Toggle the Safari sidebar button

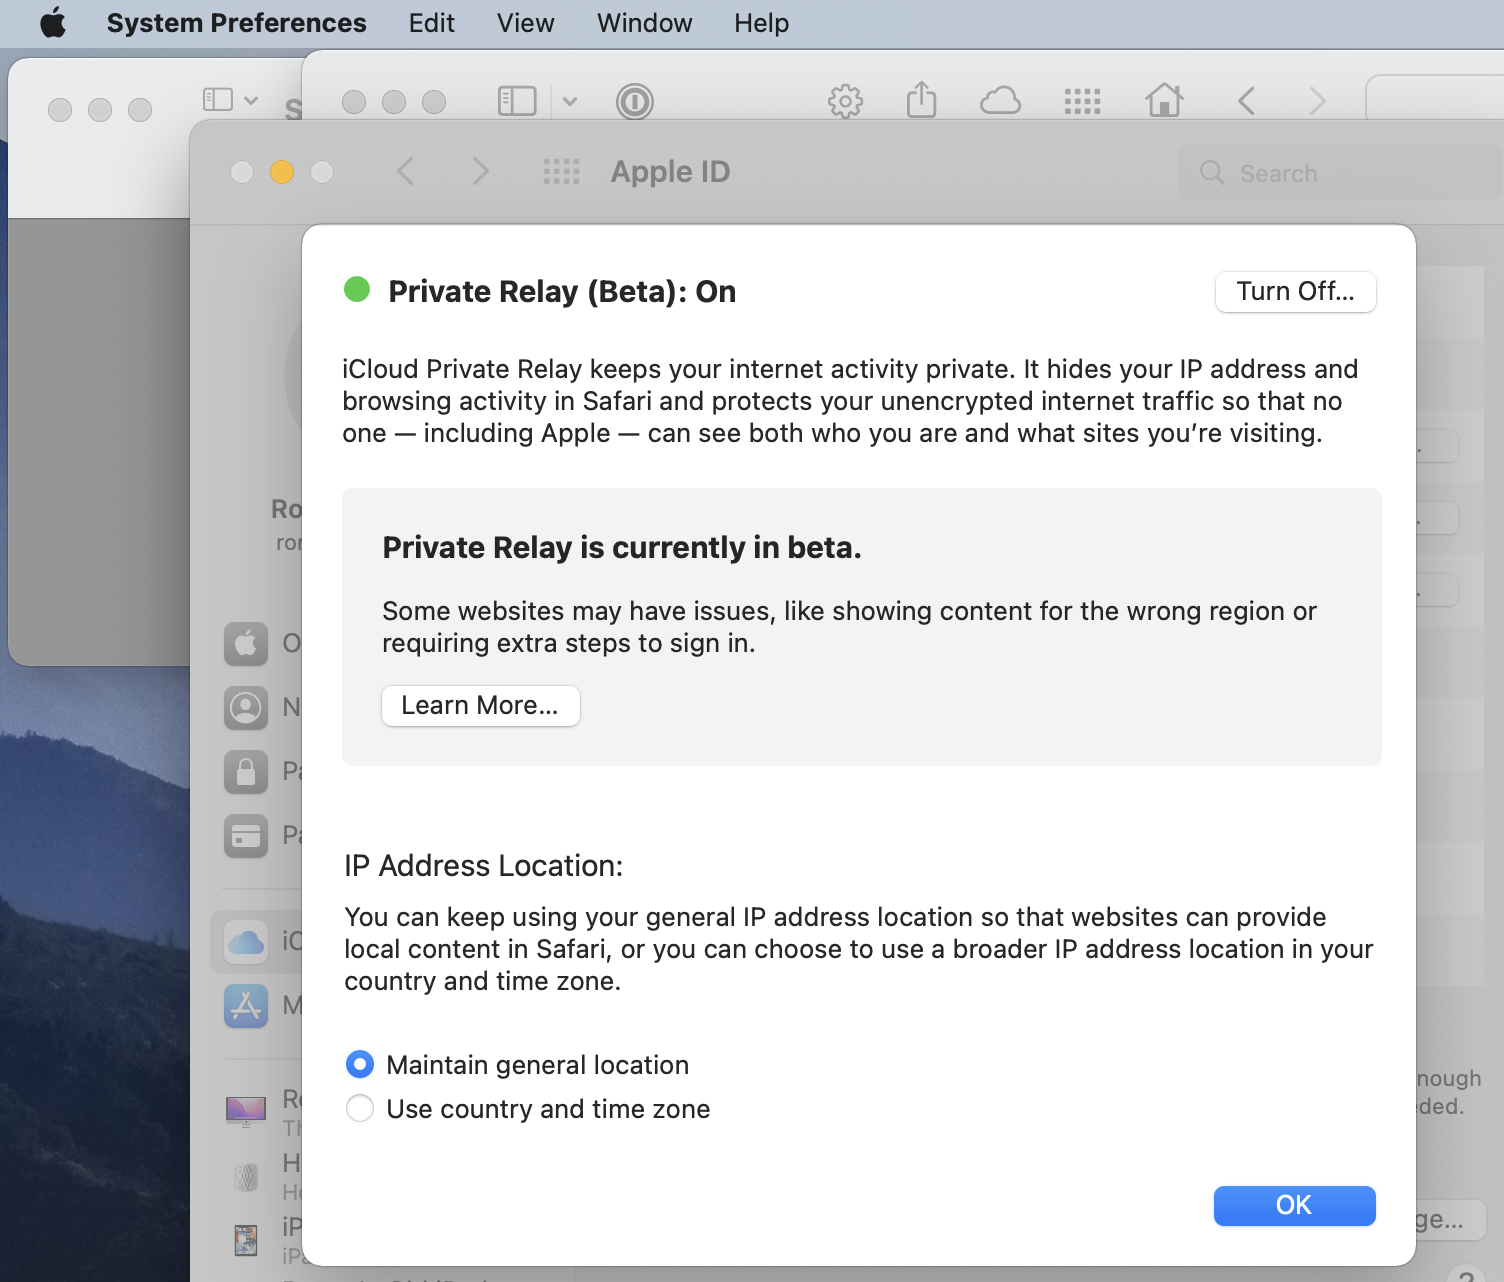coord(517,101)
